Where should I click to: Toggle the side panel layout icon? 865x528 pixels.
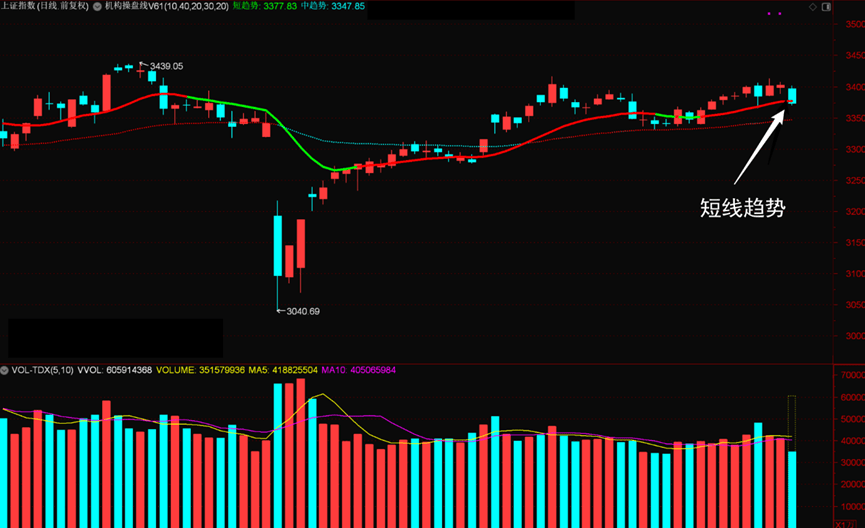point(826,7)
